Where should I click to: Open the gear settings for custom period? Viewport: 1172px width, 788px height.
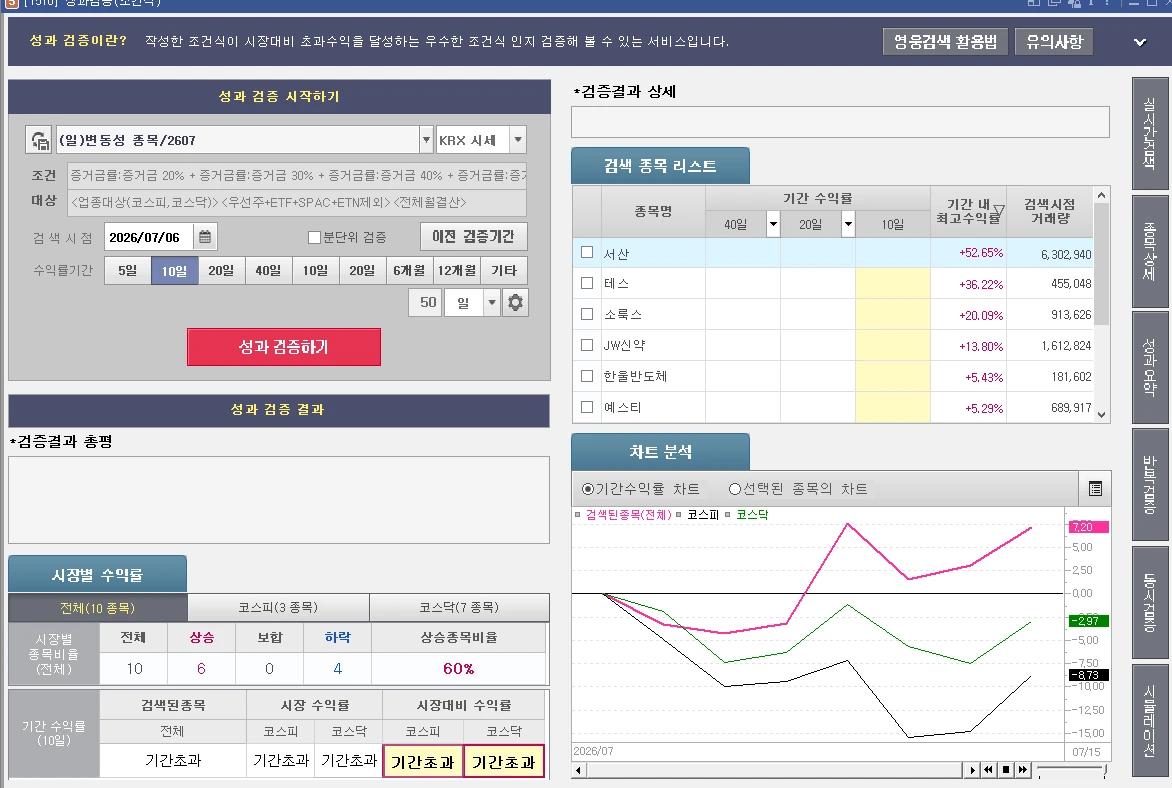click(x=515, y=303)
